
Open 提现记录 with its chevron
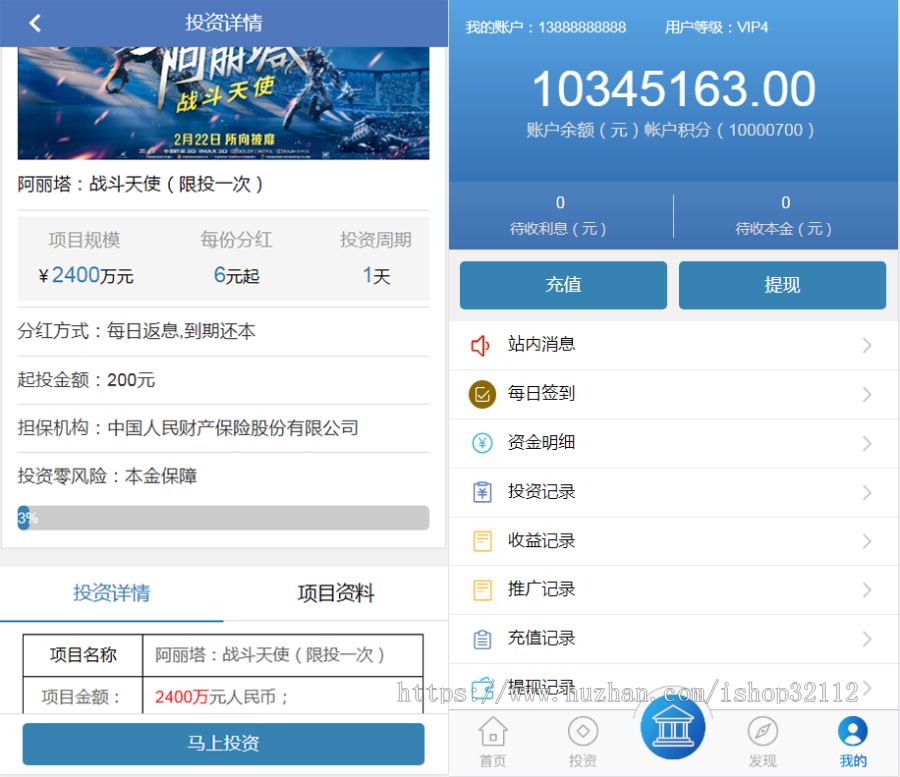point(866,687)
